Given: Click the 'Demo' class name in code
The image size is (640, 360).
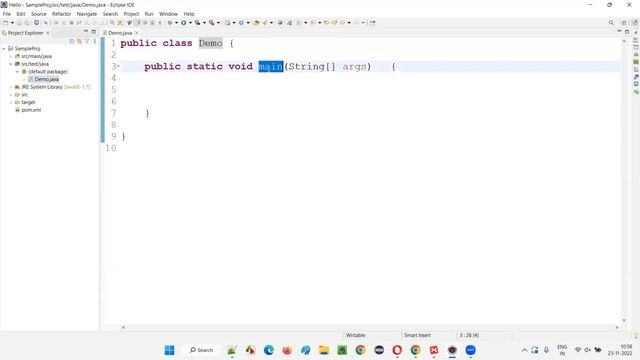Looking at the screenshot, I should [x=211, y=43].
